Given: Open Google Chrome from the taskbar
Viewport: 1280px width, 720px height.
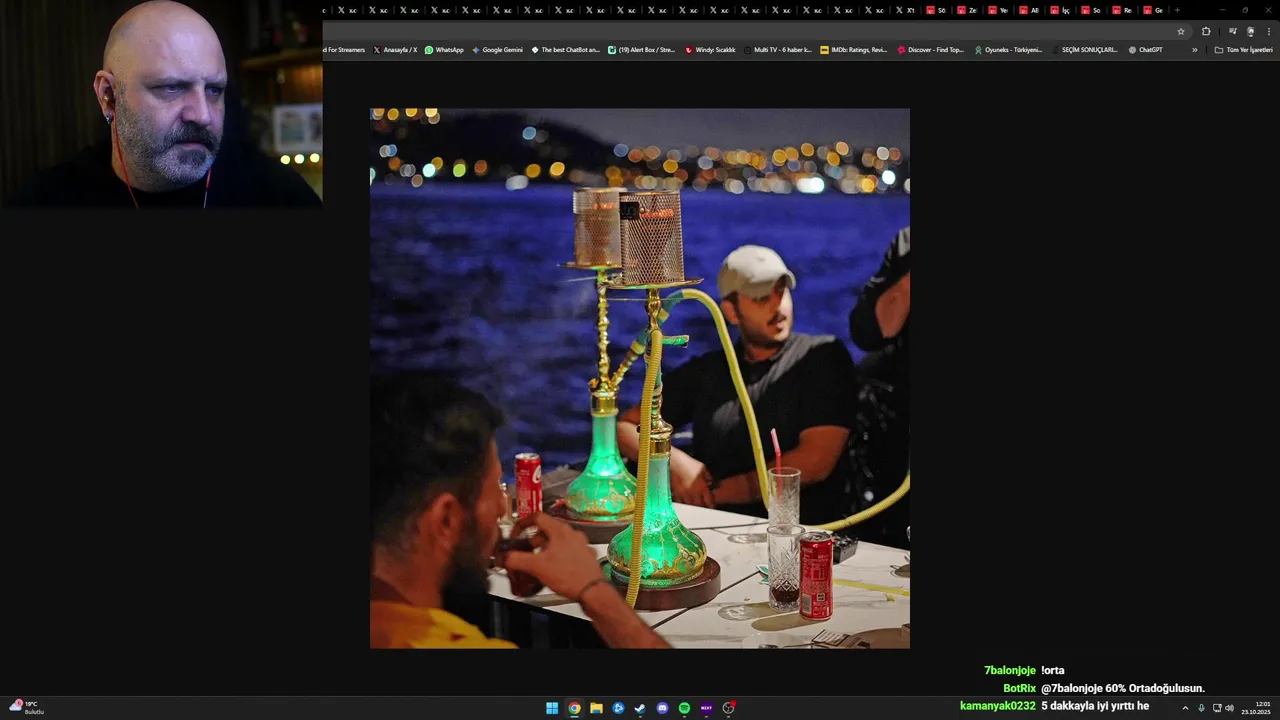Looking at the screenshot, I should (x=574, y=708).
